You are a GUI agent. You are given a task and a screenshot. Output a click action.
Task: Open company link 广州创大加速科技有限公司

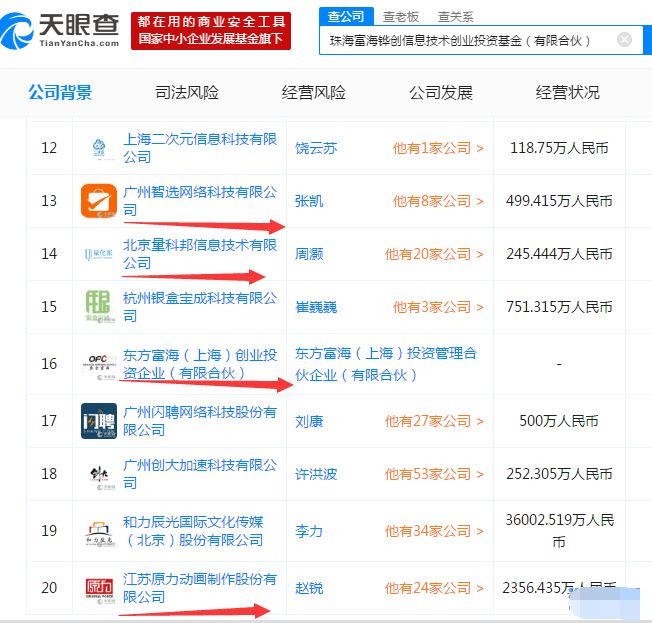tap(200, 474)
